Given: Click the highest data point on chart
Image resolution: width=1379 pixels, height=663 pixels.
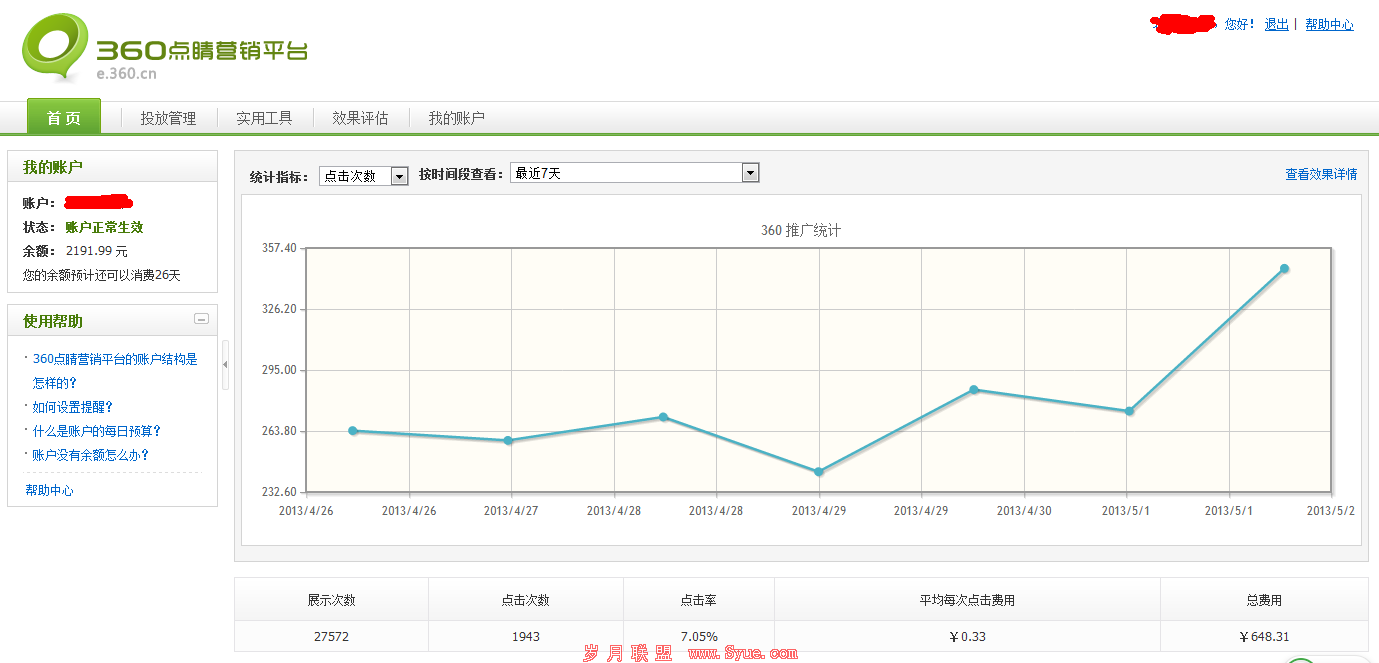Looking at the screenshot, I should 1284,268.
